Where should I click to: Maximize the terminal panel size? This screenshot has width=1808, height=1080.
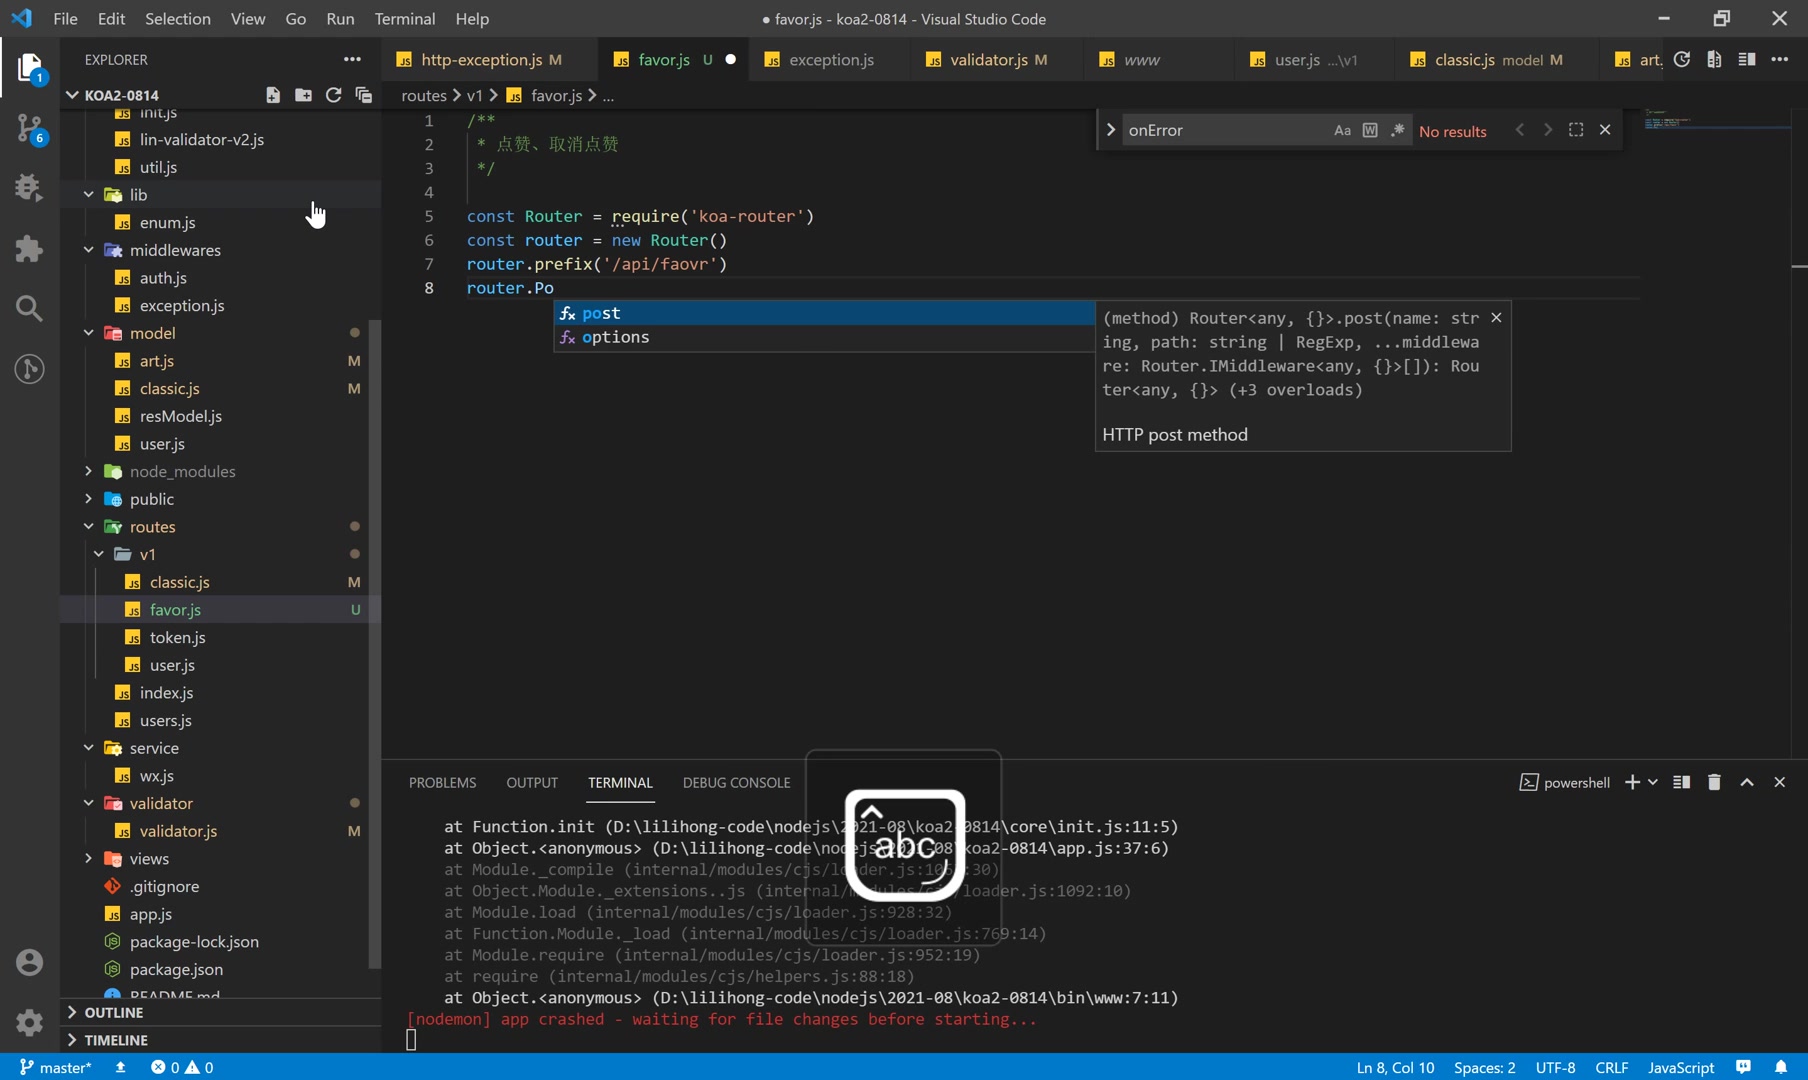(x=1747, y=782)
